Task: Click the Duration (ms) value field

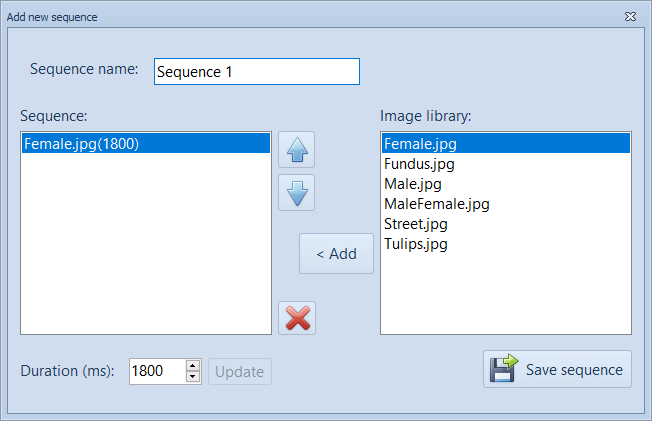Action: point(157,371)
